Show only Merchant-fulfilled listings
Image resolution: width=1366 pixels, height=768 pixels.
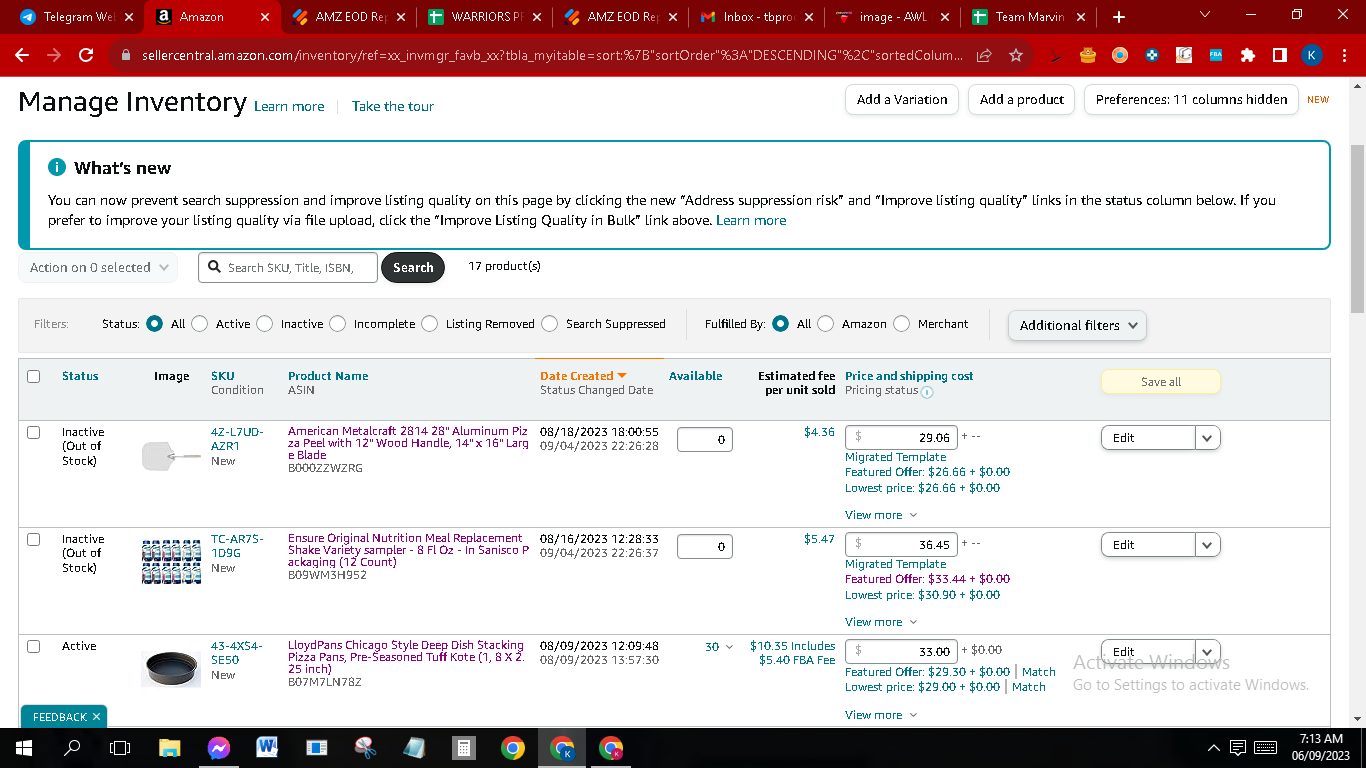click(902, 324)
